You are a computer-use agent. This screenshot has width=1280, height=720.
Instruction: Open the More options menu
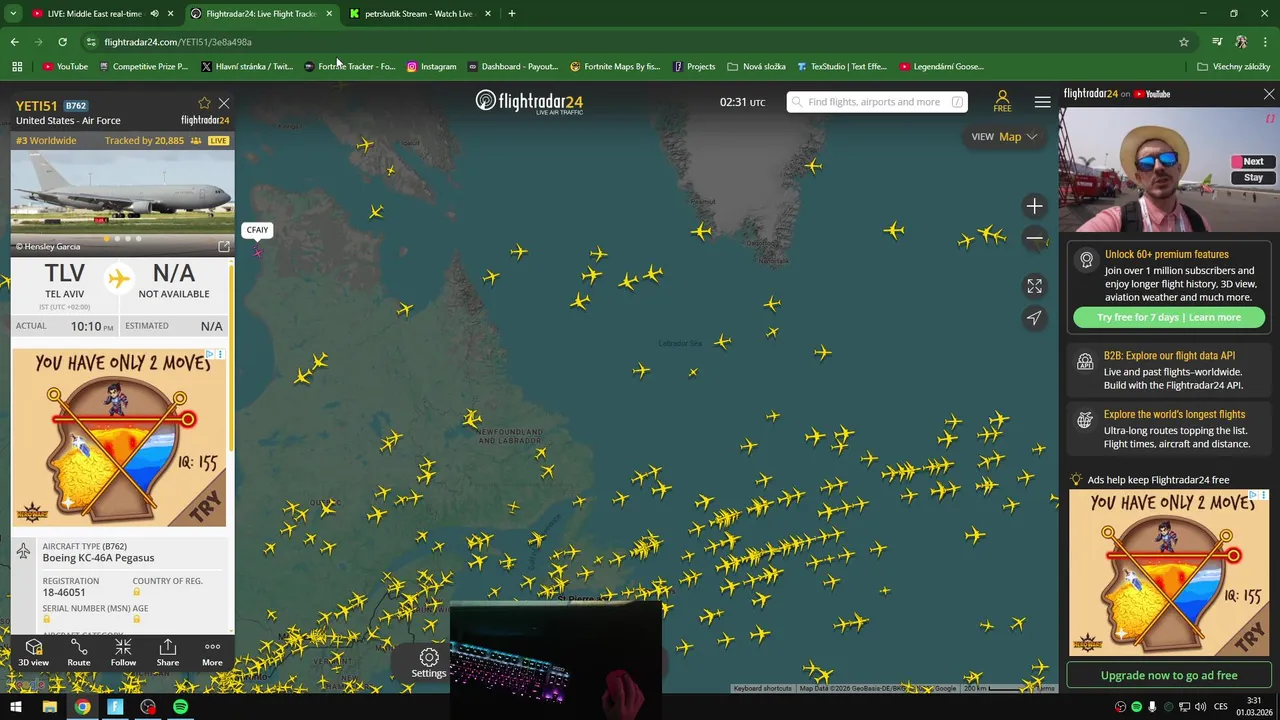pos(212,653)
